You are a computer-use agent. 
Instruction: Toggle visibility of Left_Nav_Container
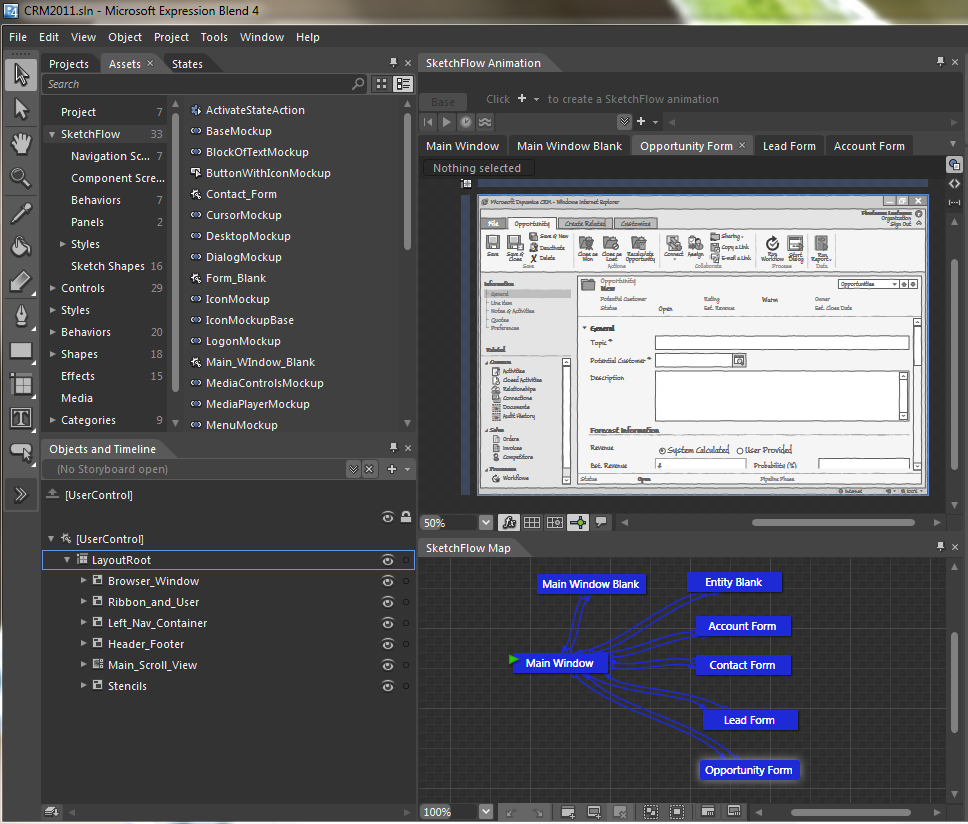[388, 623]
